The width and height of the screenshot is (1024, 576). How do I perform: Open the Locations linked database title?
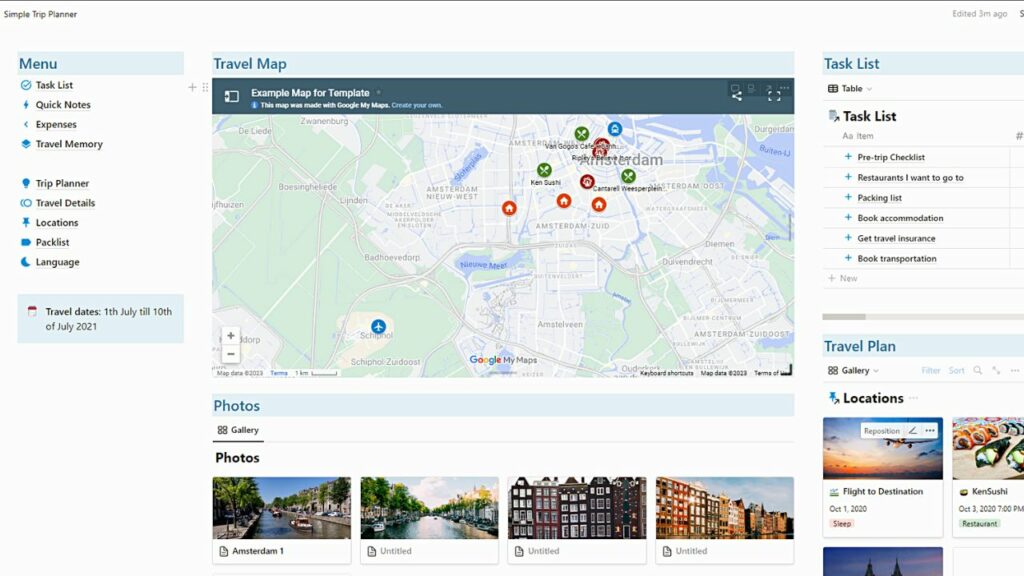point(873,398)
